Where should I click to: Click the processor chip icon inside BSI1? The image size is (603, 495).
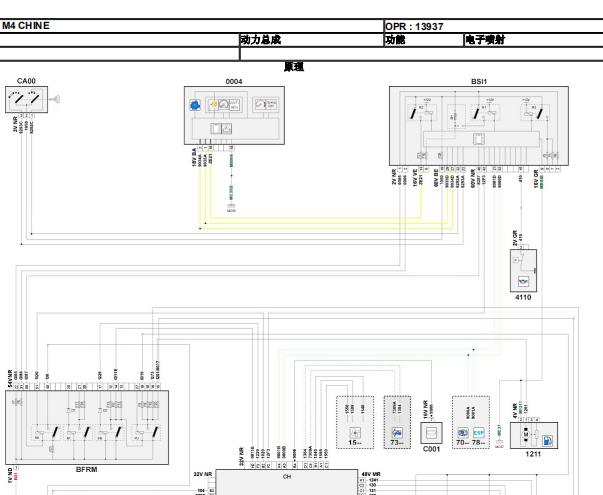tap(479, 139)
